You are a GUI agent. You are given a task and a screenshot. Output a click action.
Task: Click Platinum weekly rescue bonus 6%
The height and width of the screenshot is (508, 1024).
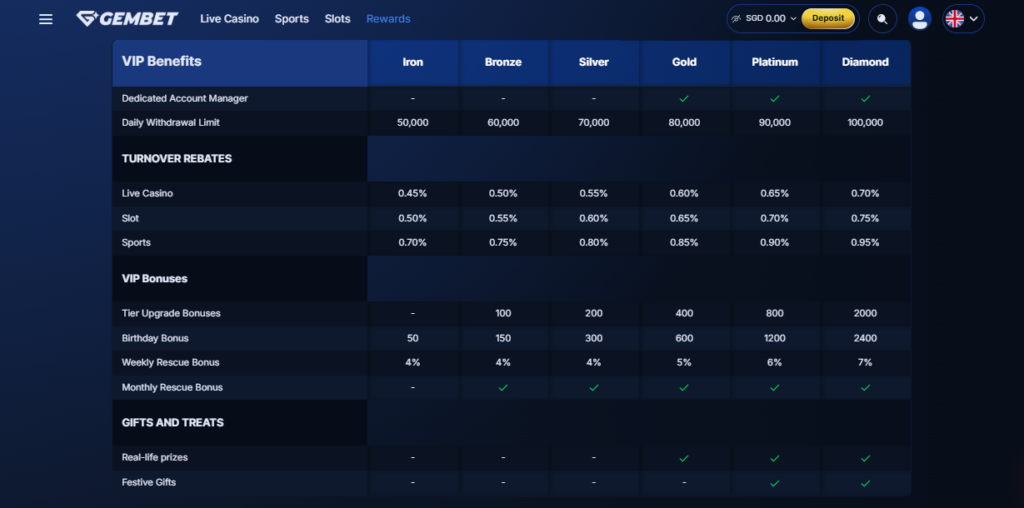tap(775, 362)
